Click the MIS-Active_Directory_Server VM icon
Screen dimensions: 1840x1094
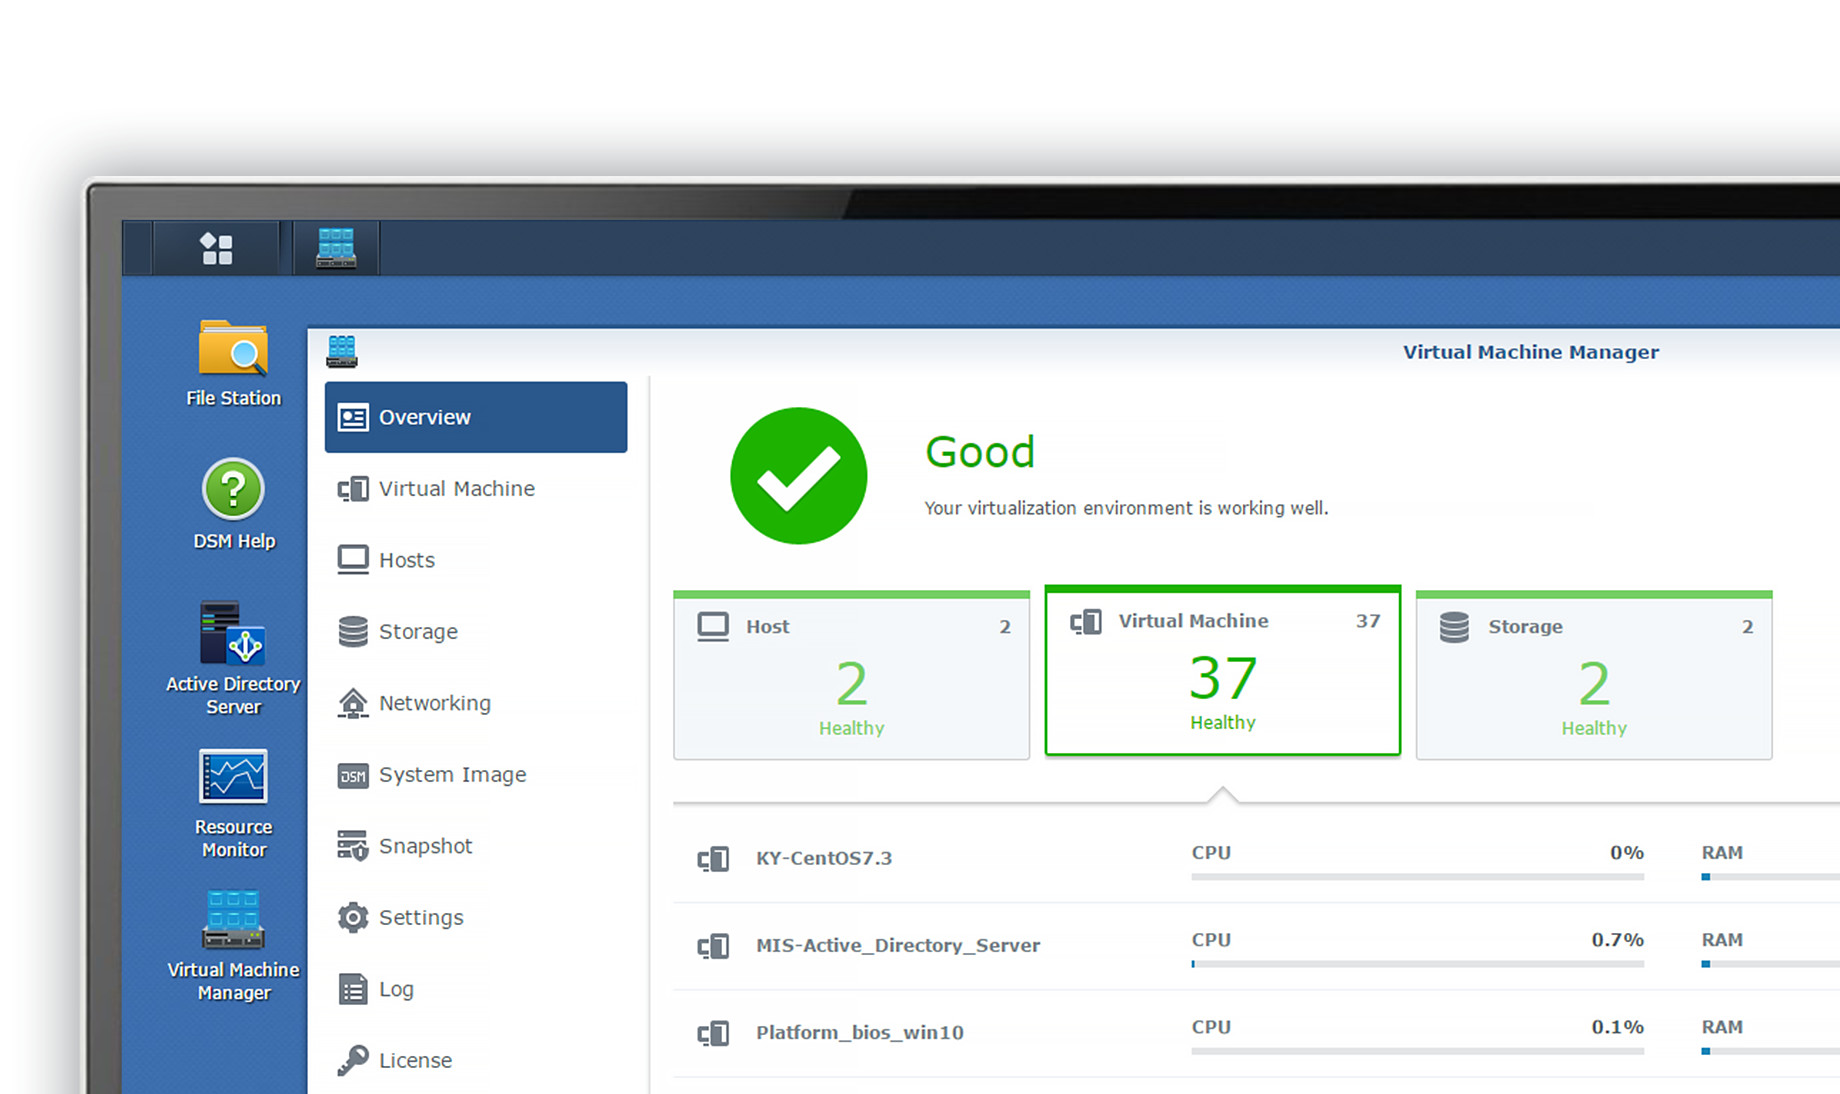(x=713, y=946)
